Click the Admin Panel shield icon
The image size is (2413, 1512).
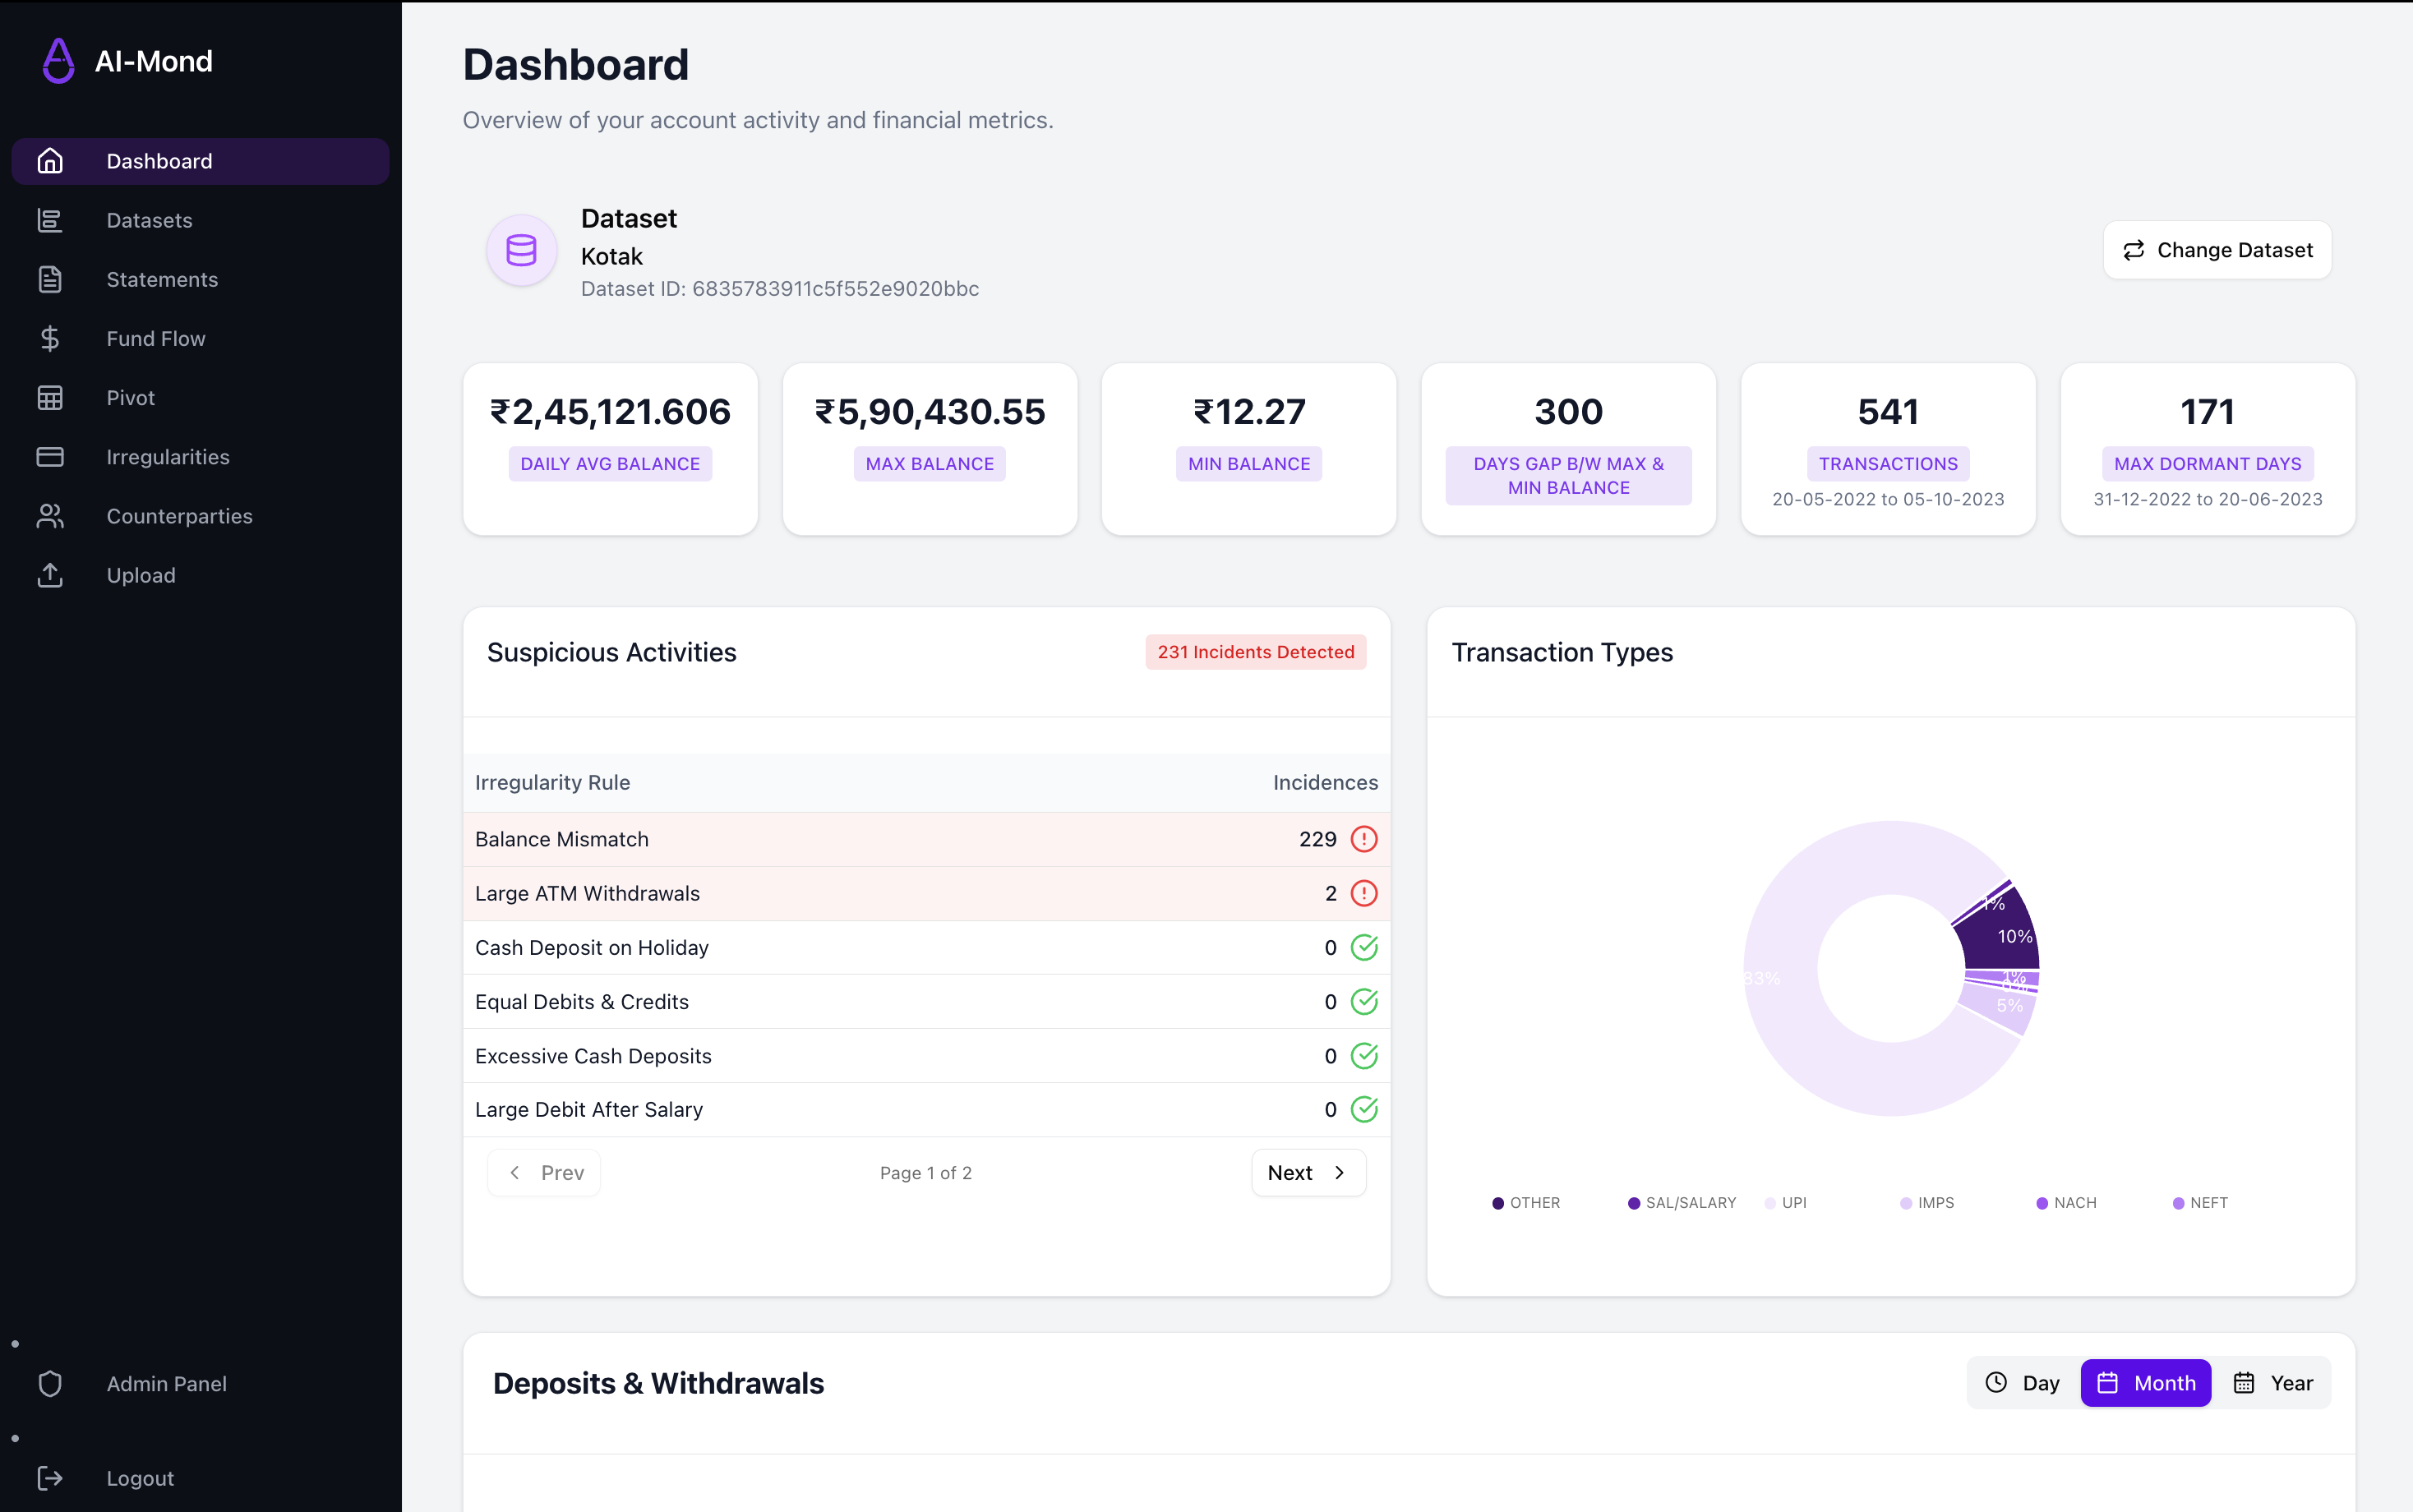pos(50,1384)
